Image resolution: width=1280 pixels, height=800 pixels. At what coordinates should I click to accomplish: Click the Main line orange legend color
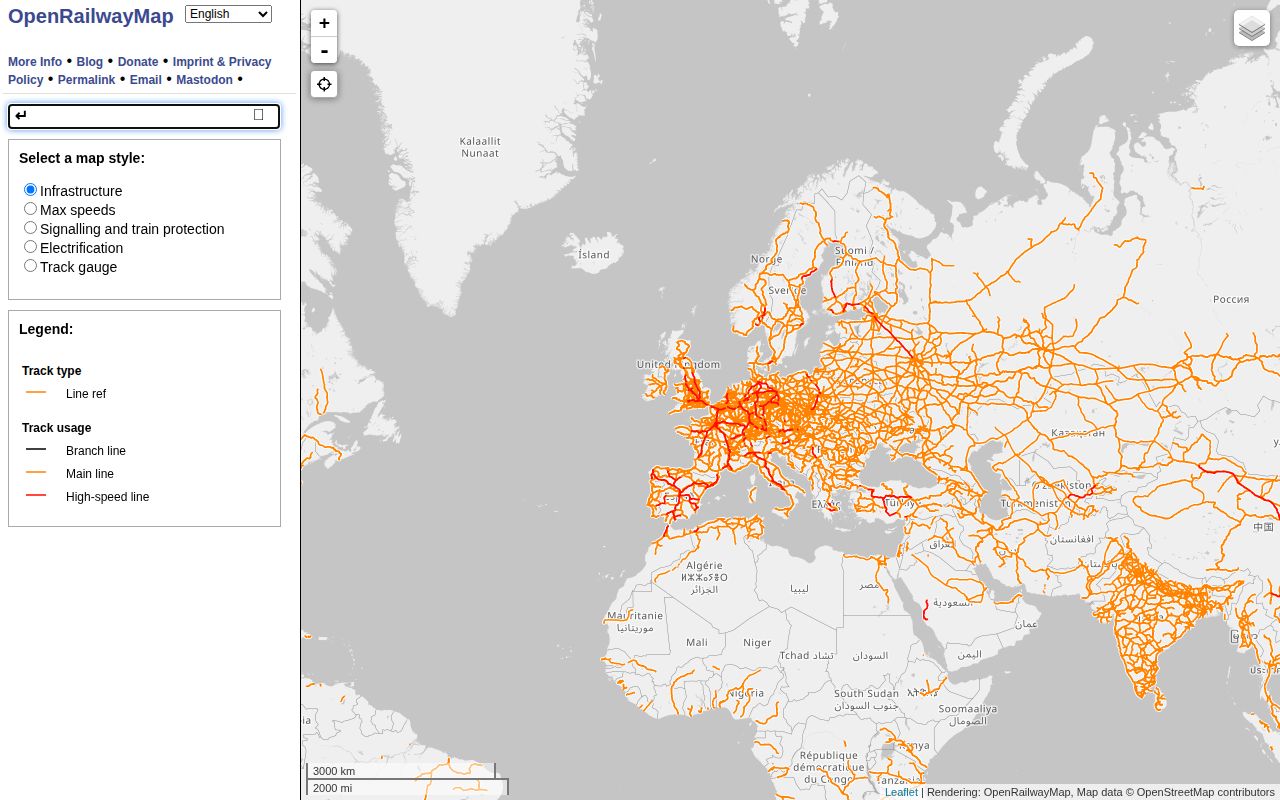pos(36,472)
